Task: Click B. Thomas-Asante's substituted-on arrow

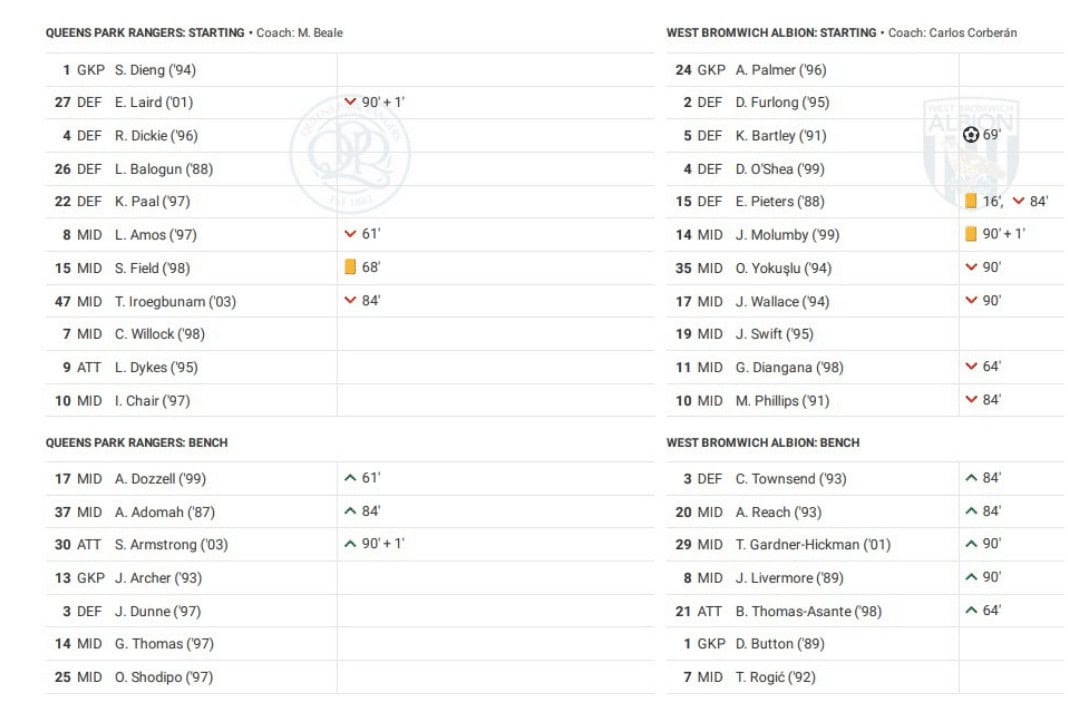Action: (971, 610)
